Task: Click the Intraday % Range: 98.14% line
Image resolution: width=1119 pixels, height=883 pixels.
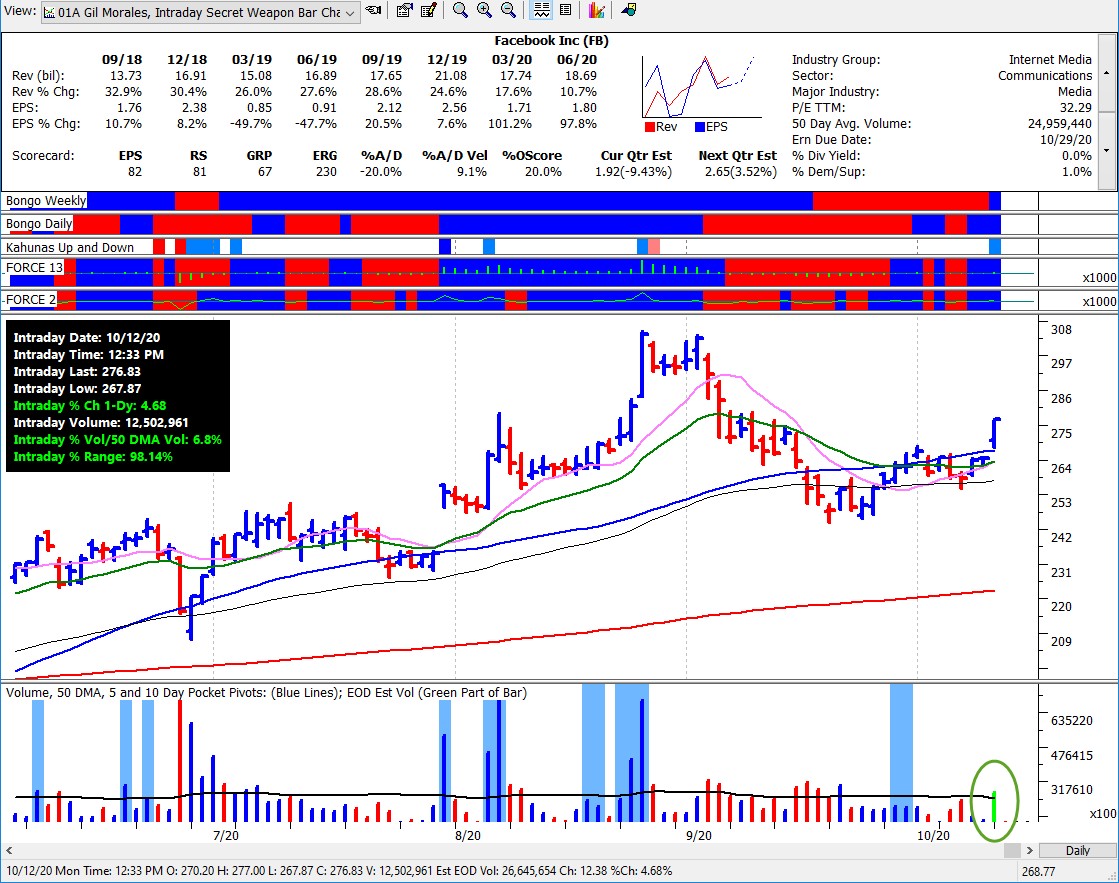Action: [93, 457]
